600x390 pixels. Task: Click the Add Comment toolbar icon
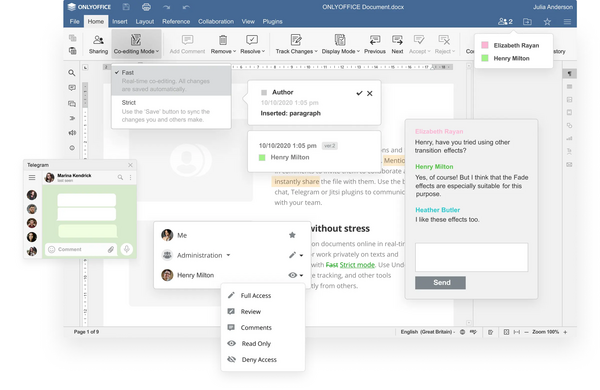pos(187,44)
